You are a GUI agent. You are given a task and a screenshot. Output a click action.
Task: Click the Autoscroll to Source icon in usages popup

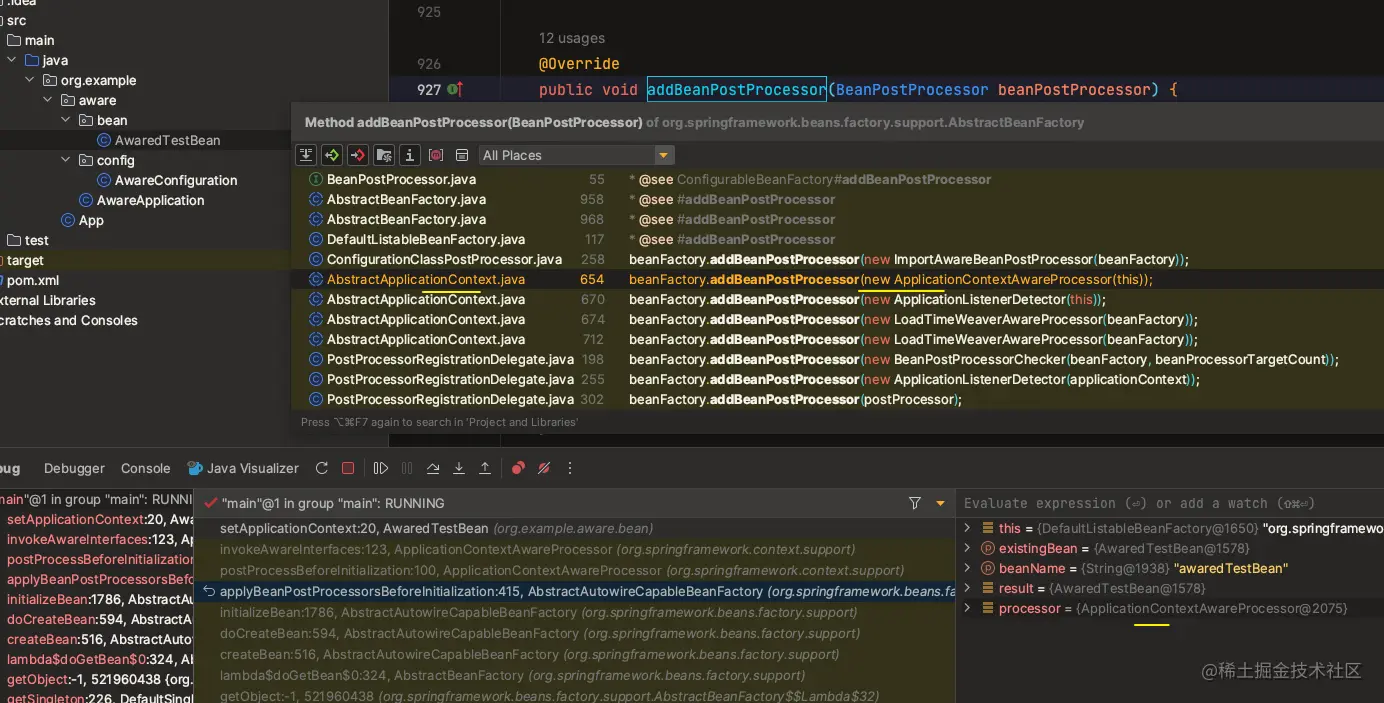tap(306, 155)
